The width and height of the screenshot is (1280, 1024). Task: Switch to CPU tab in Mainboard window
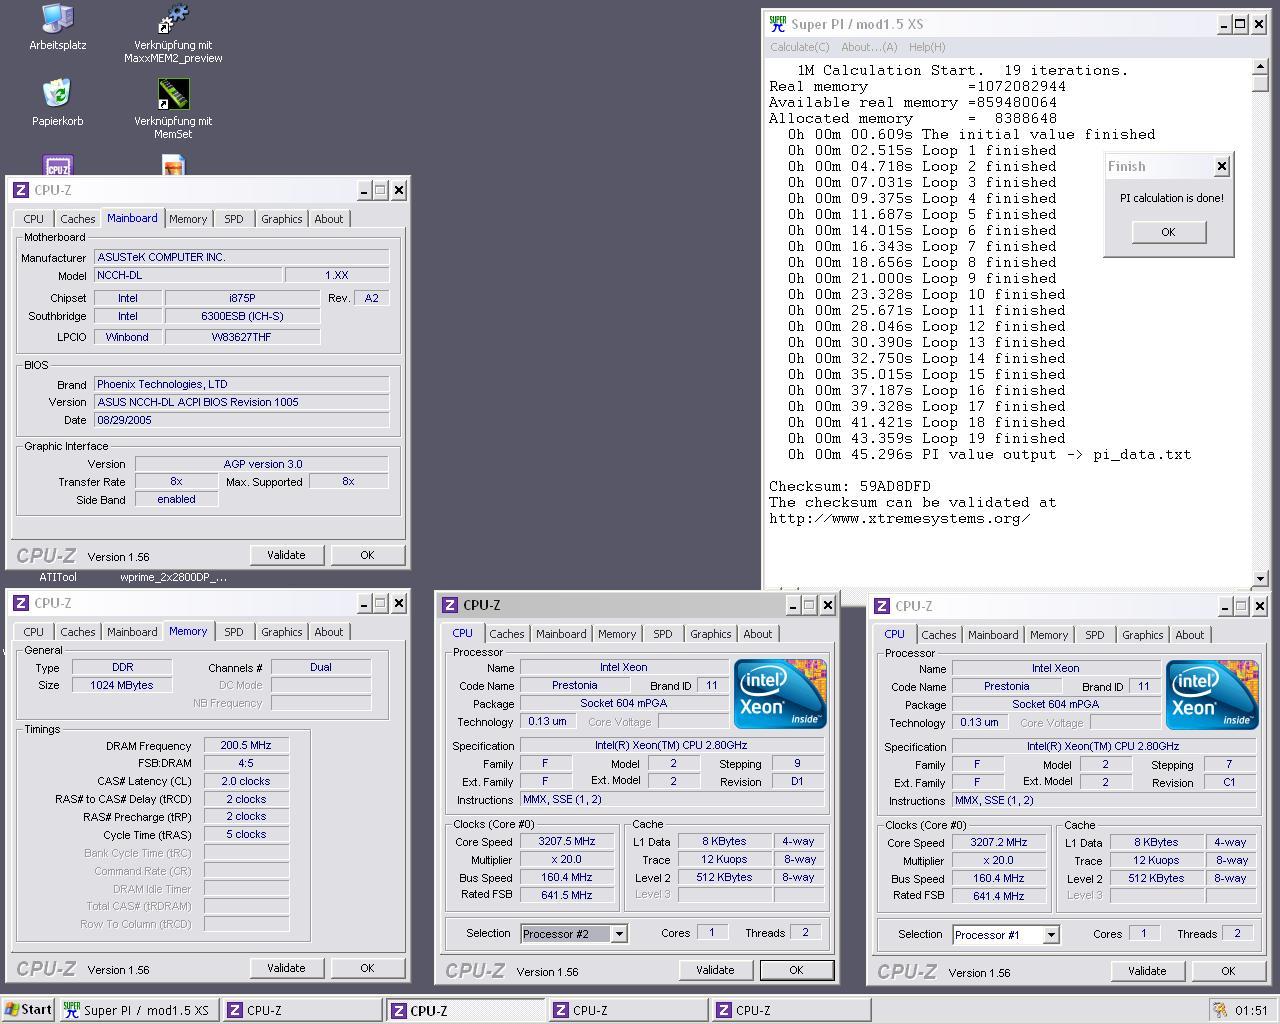click(33, 219)
